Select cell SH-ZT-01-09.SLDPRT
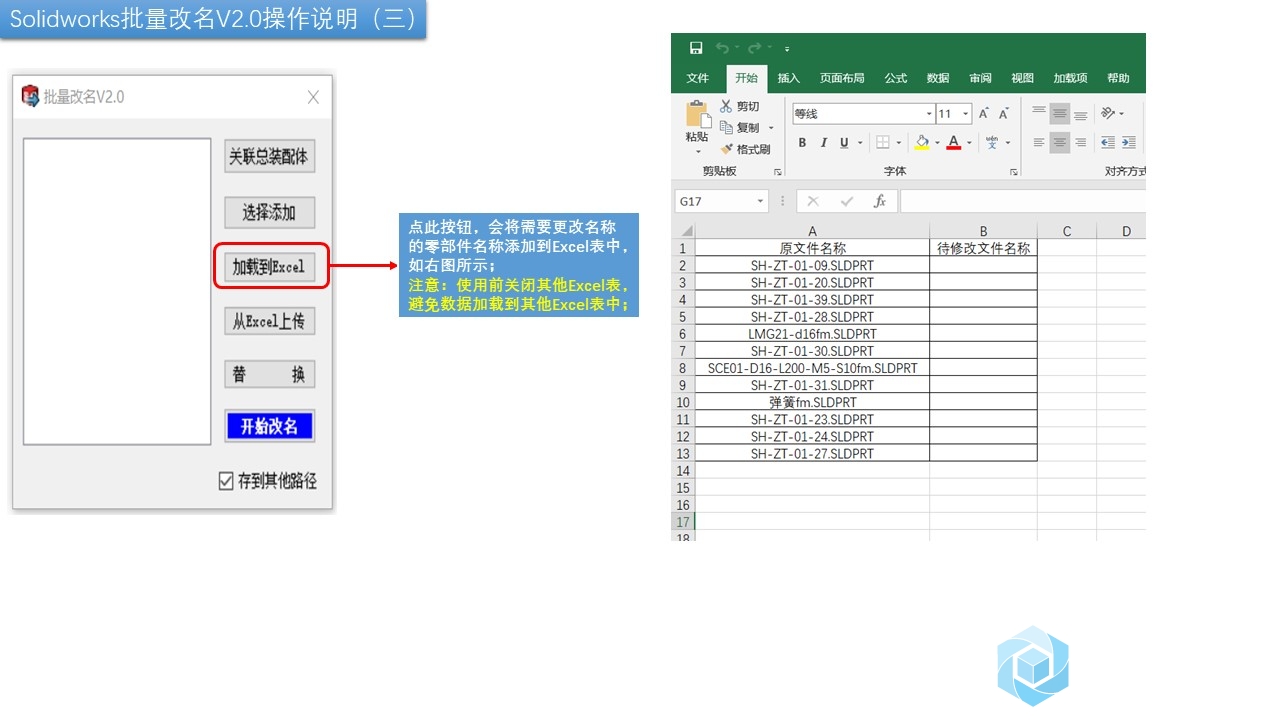This screenshot has width=1280, height=720. (x=812, y=265)
